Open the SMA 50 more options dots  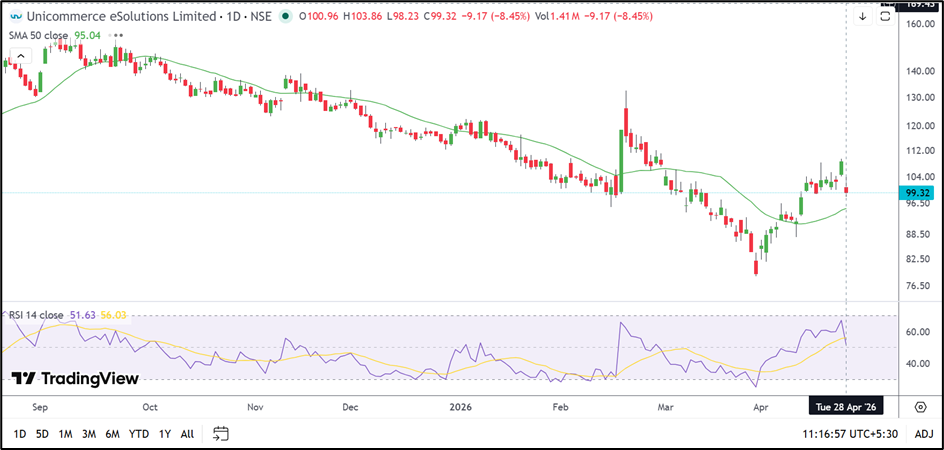pyautogui.click(x=119, y=34)
